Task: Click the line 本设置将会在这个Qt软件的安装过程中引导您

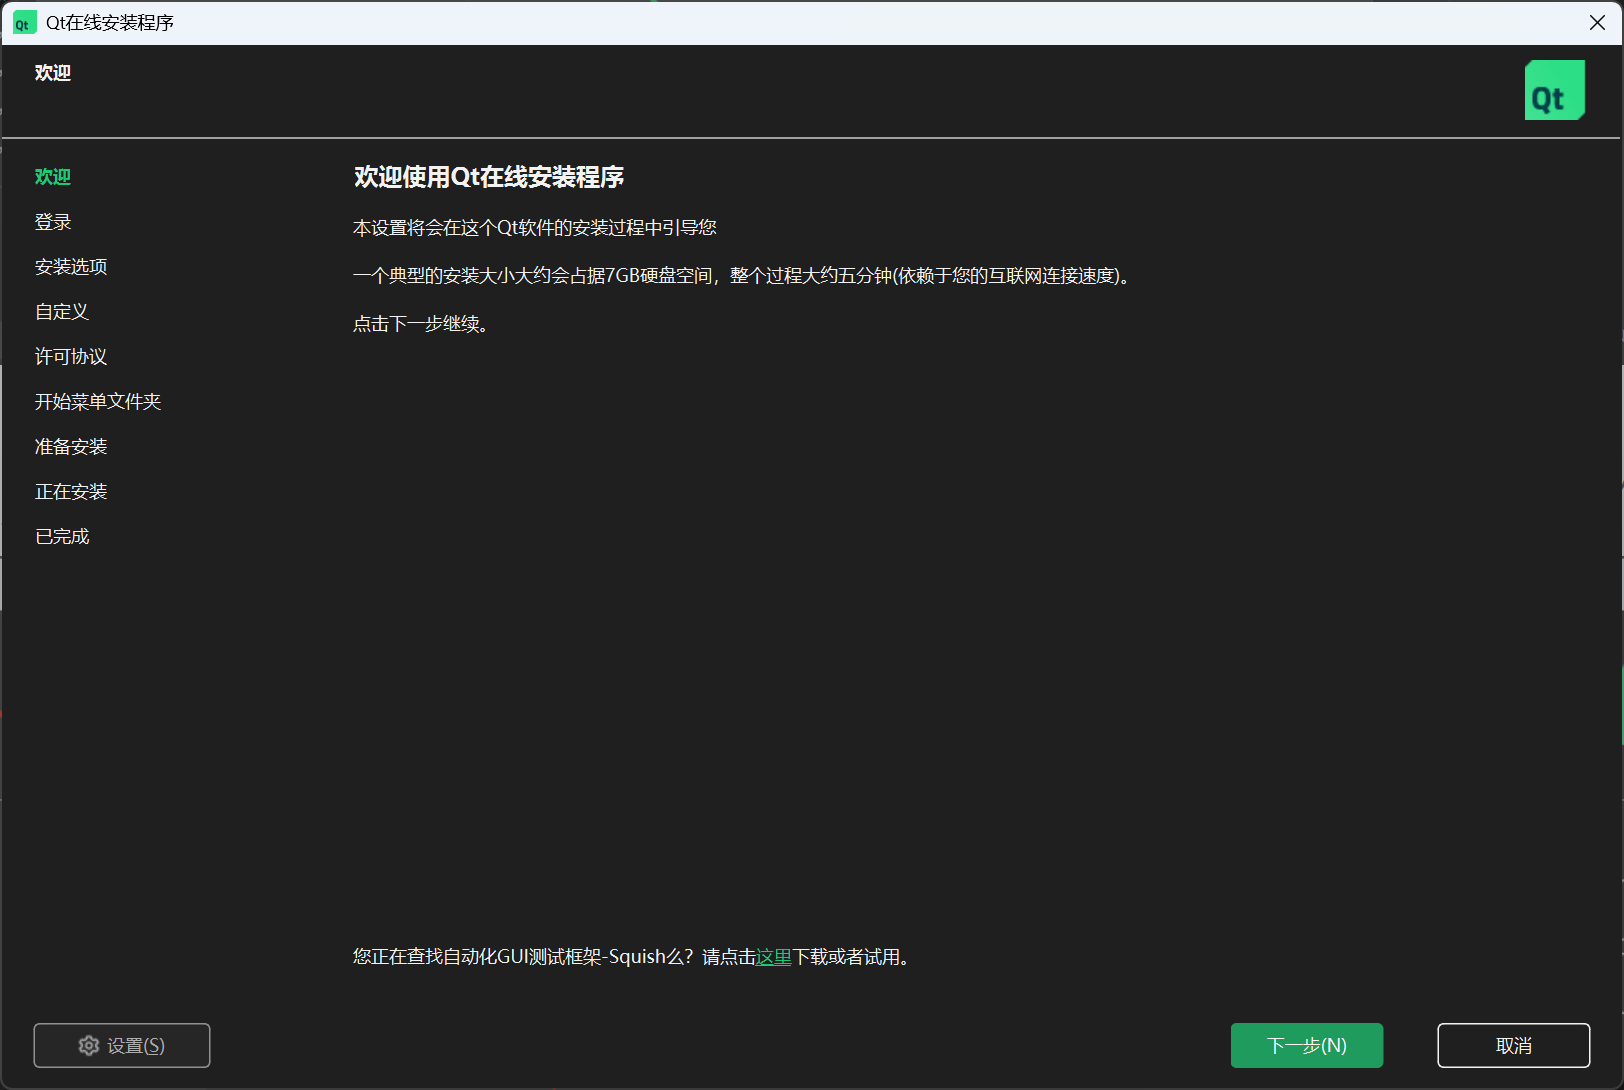Action: 535,228
